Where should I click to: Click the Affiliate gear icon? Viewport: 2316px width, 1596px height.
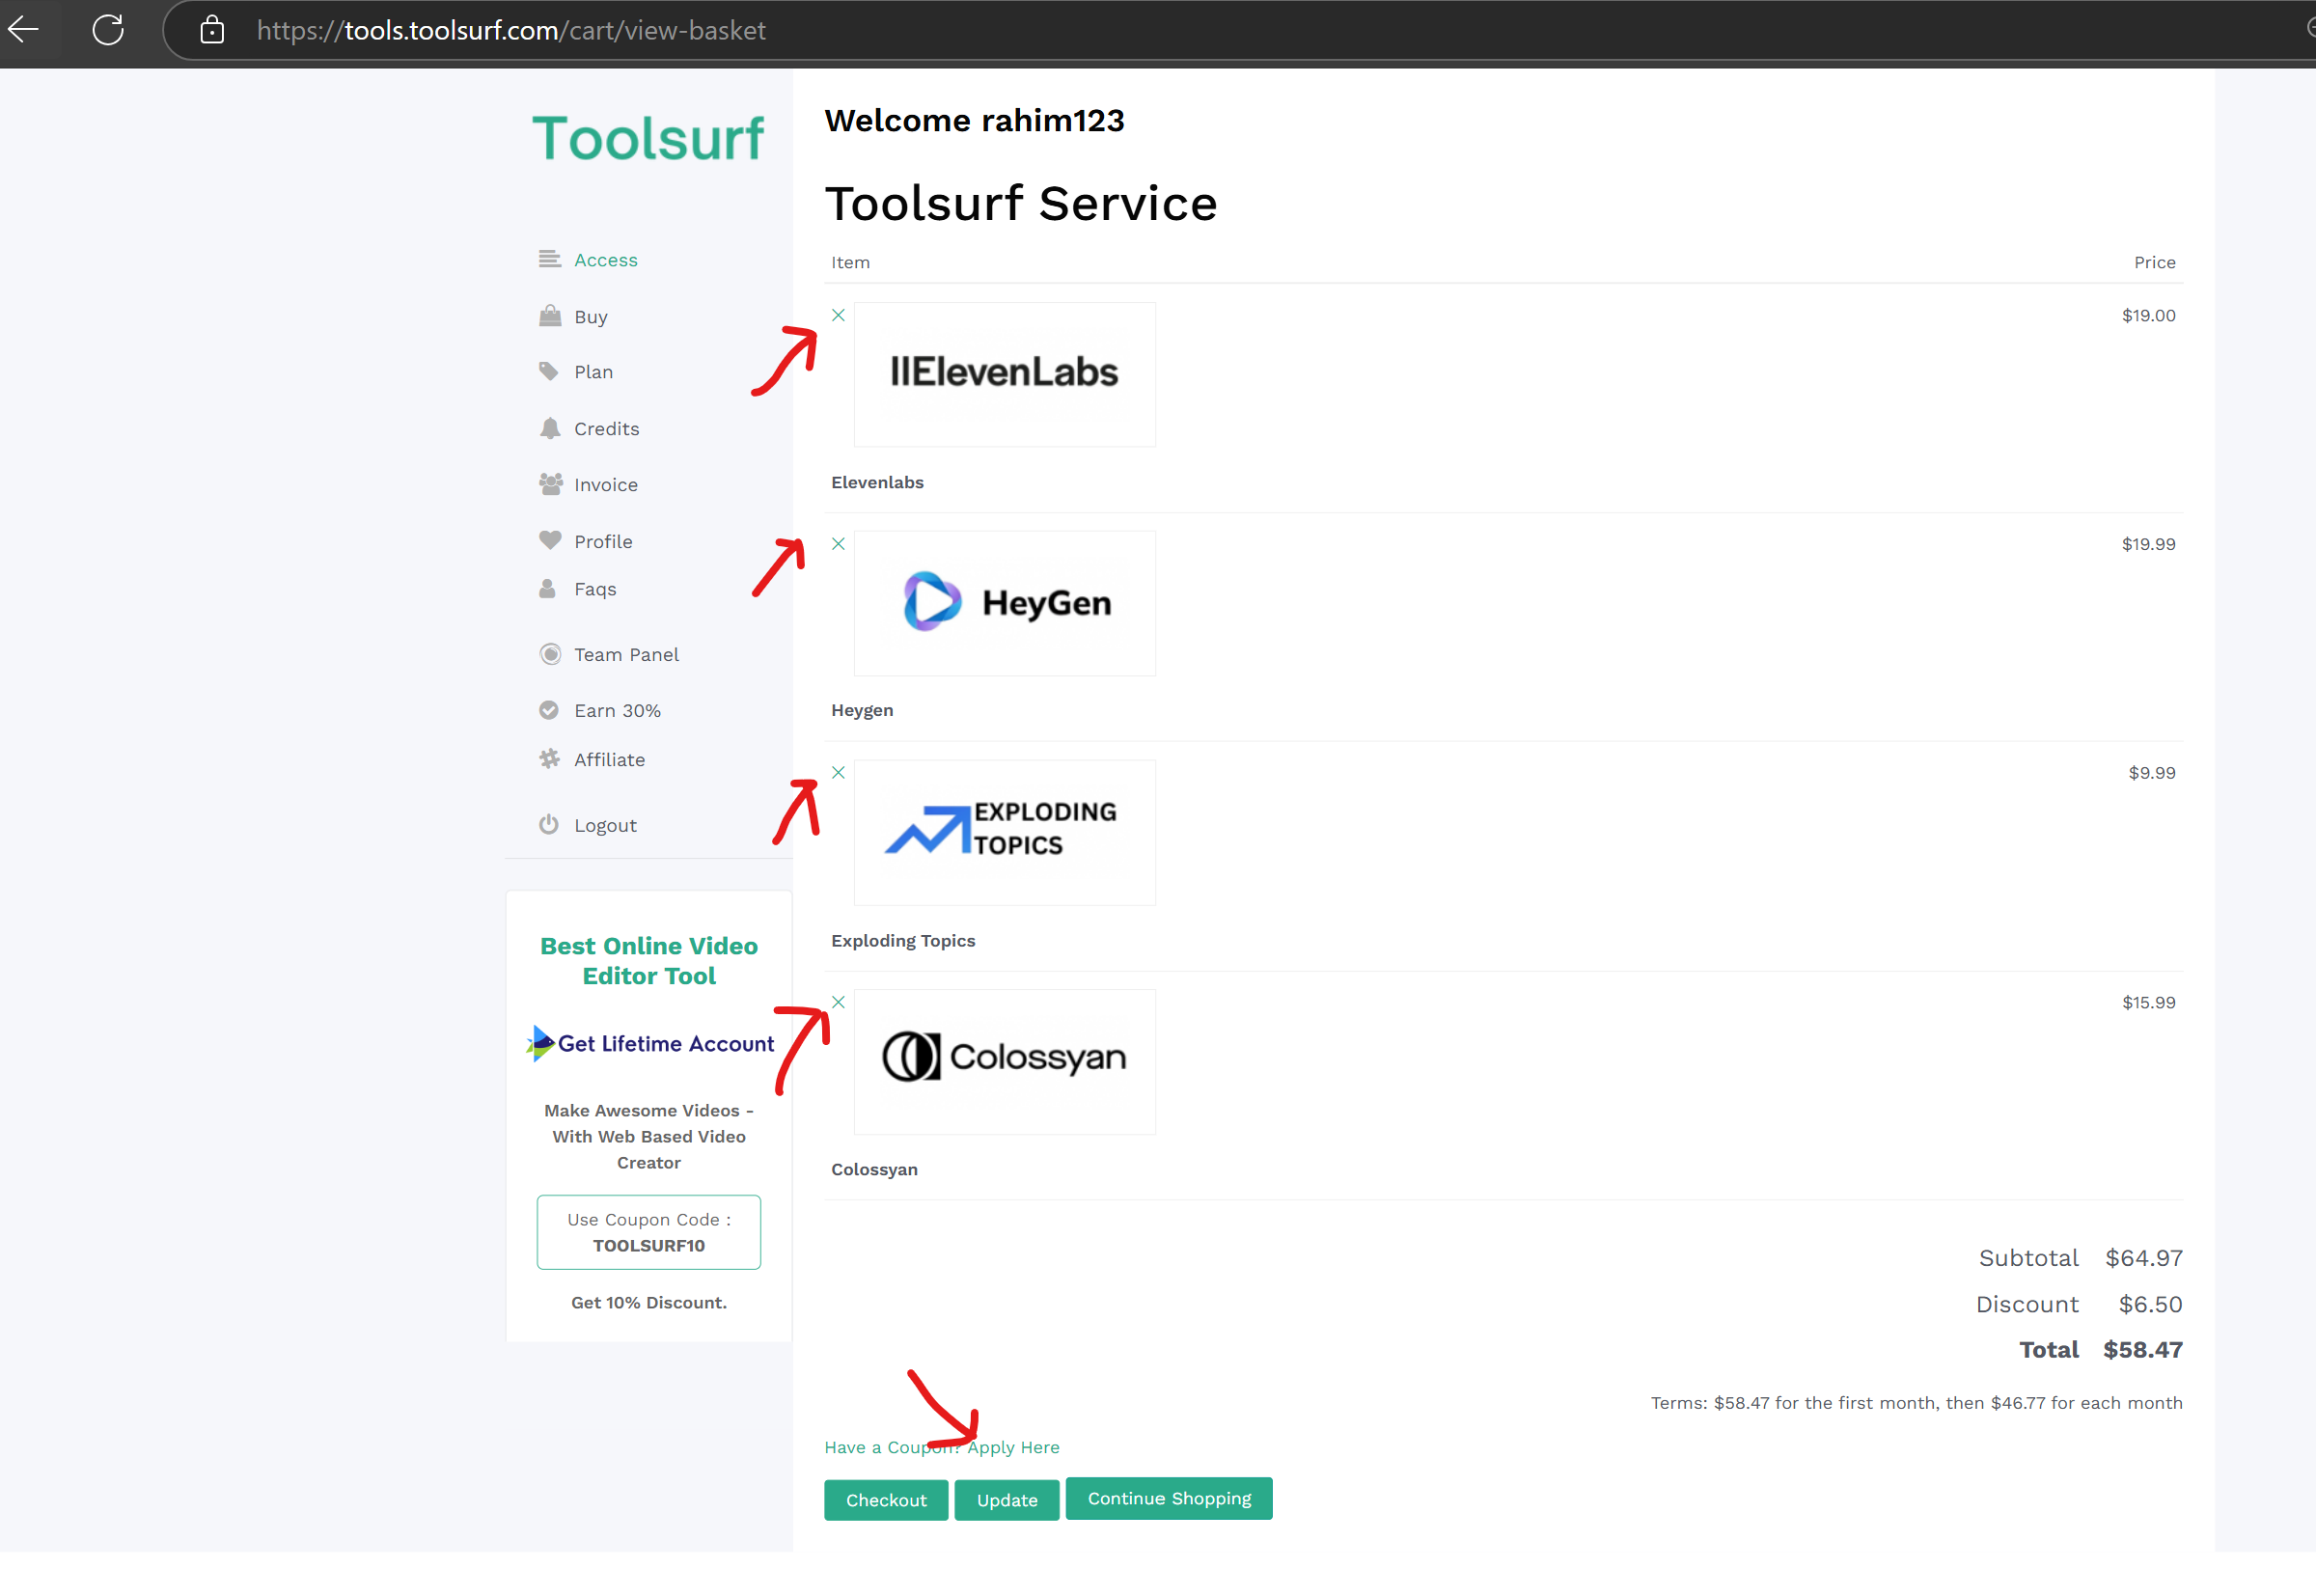pos(549,759)
